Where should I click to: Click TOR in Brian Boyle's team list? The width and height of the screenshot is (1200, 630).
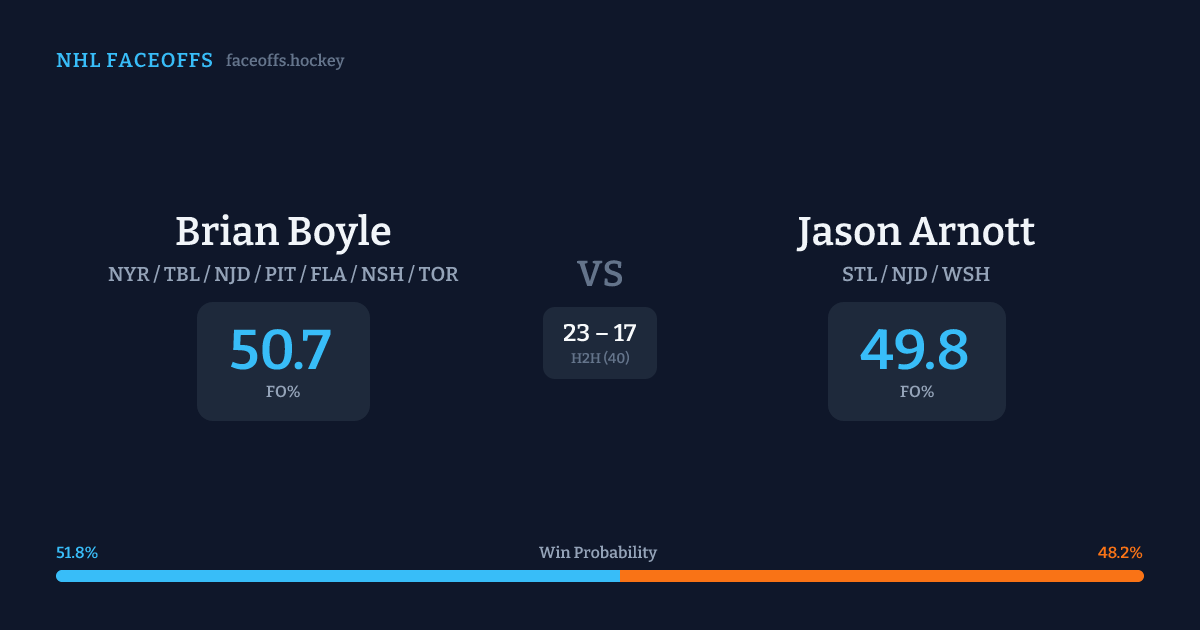click(438, 274)
